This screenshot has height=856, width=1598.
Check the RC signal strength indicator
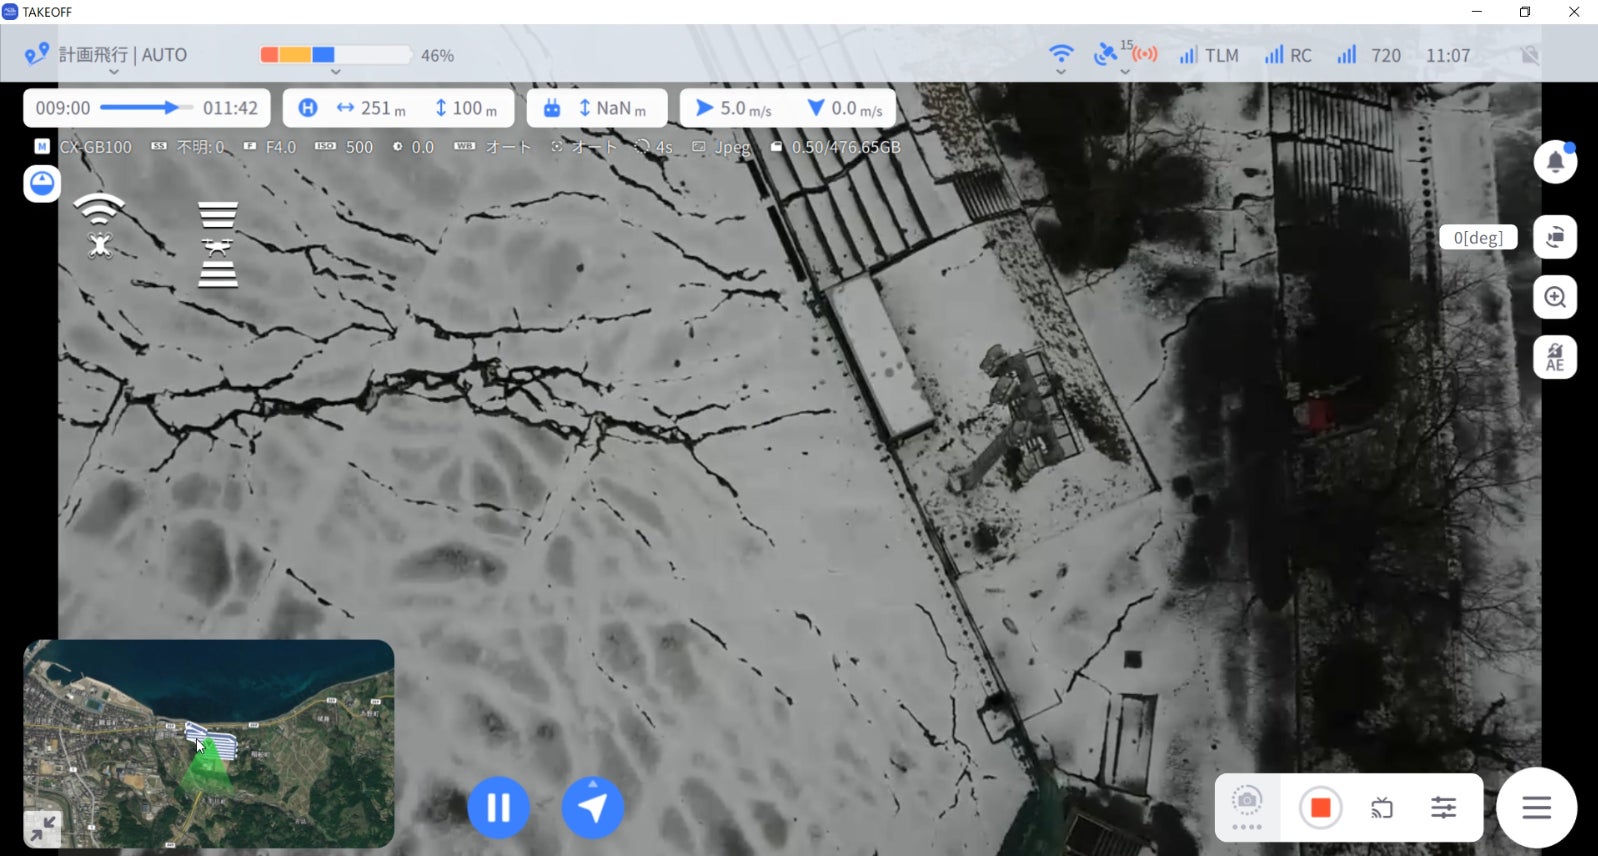point(1288,55)
